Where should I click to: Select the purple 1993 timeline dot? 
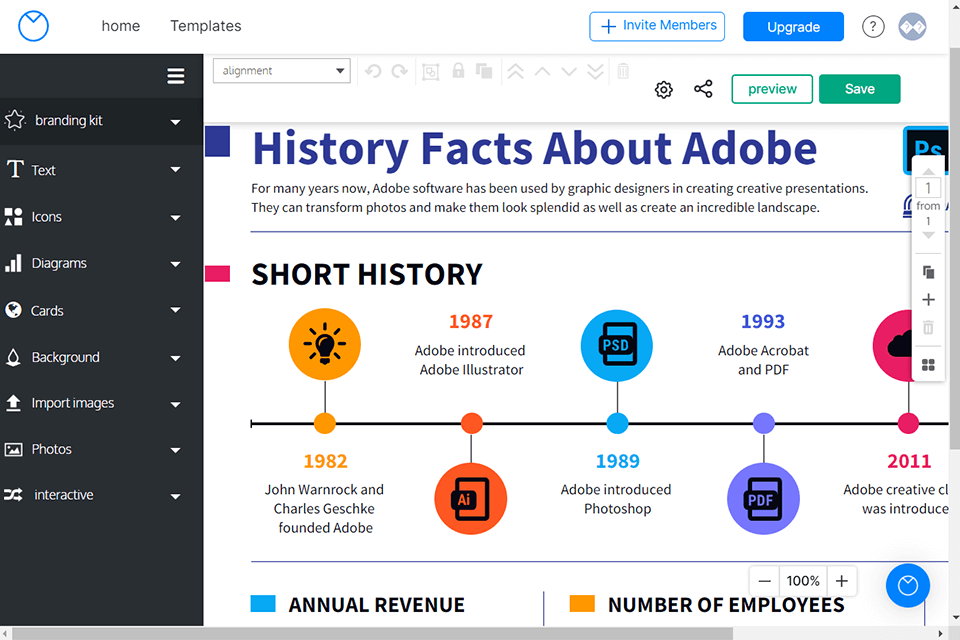[763, 423]
